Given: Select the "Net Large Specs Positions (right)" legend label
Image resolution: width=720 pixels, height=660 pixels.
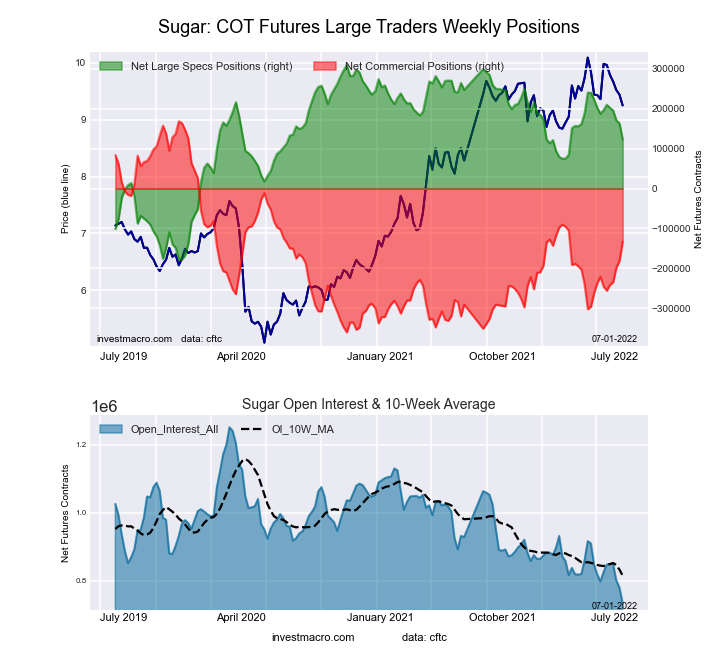Looking at the screenshot, I should 204,66.
